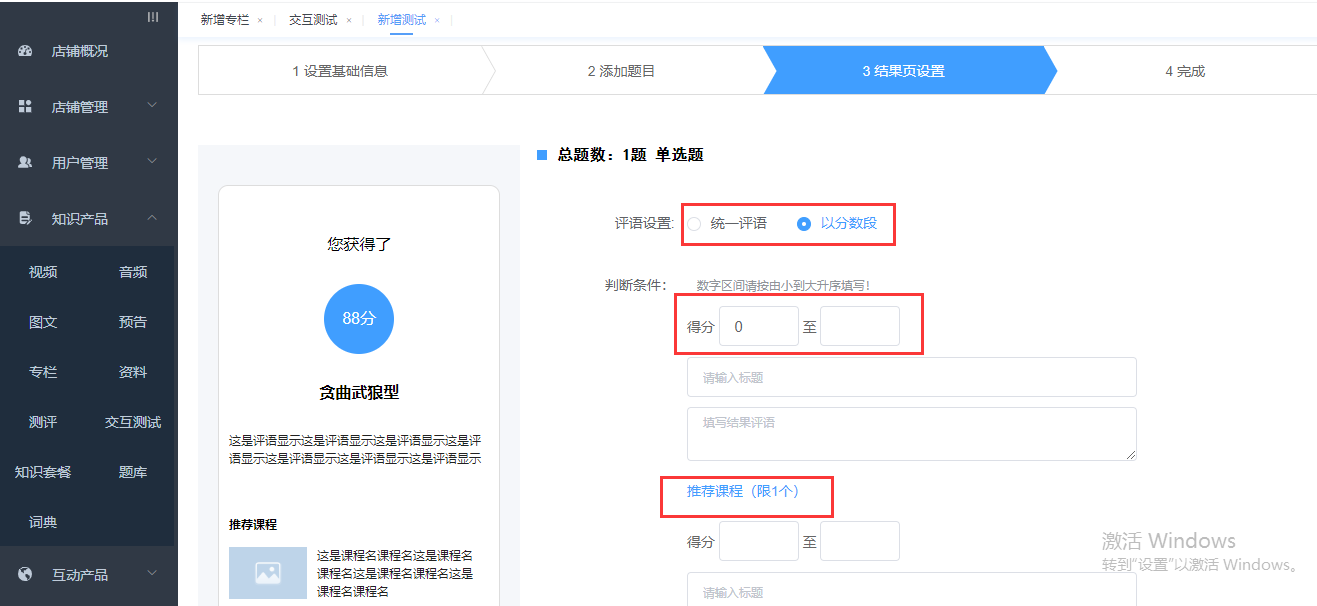Viewport: 1317px width, 606px height.
Task: Click the recommended course image thumbnail
Action: [267, 573]
